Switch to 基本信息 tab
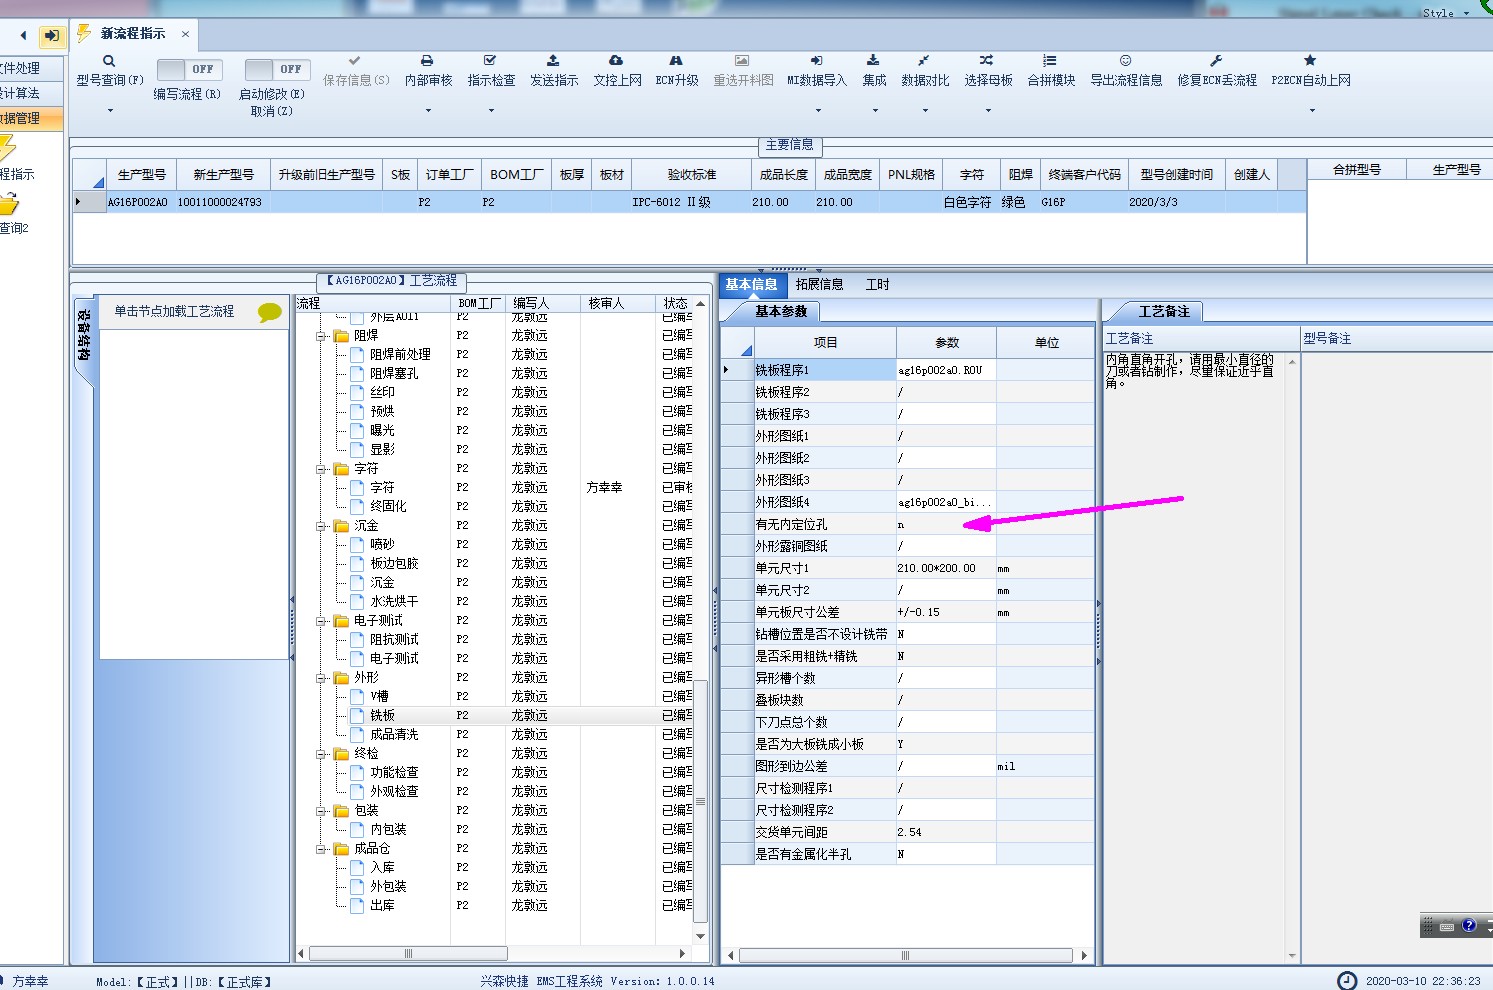 tap(752, 285)
